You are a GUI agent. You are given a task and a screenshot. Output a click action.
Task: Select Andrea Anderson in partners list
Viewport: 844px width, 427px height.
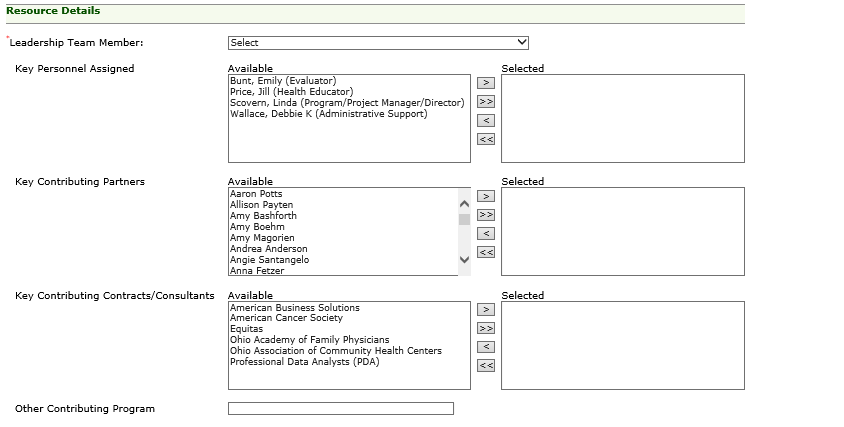pyautogui.click(x=269, y=249)
